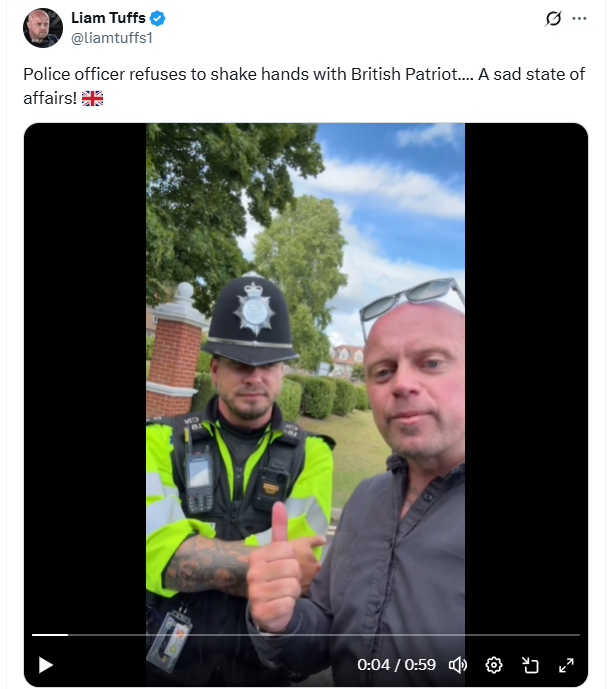This screenshot has width=609, height=689.
Task: Open the three-dot more options menu
Action: pyautogui.click(x=579, y=18)
